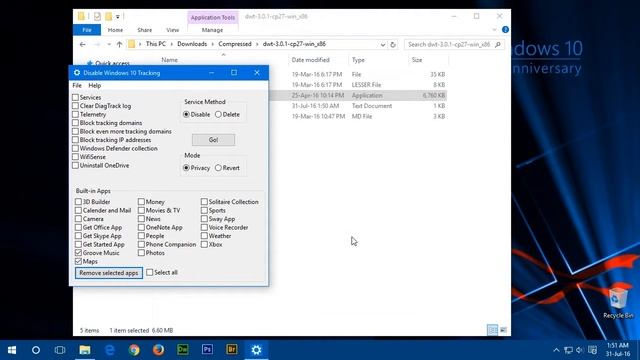
Task: Check Uninstall OneDrive
Action: pyautogui.click(x=75, y=165)
